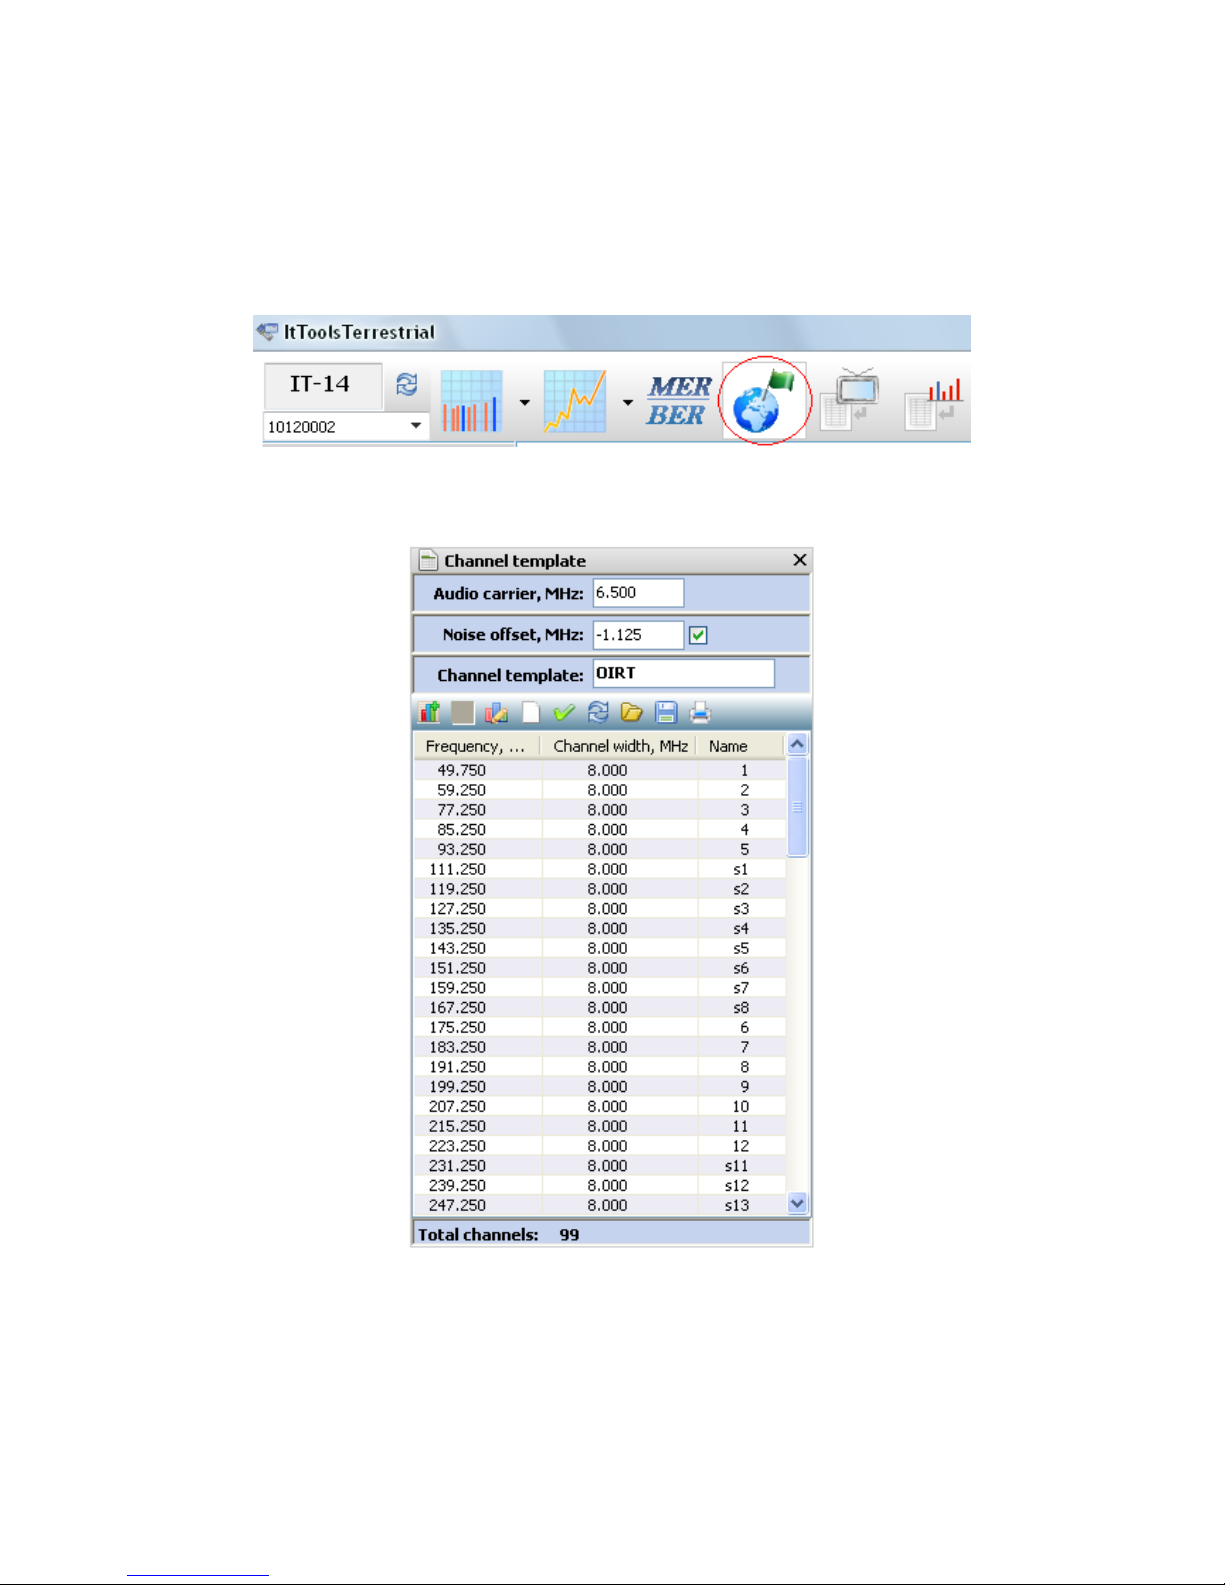This screenshot has width=1225, height=1585.
Task: Create a new blank template
Action: point(531,712)
